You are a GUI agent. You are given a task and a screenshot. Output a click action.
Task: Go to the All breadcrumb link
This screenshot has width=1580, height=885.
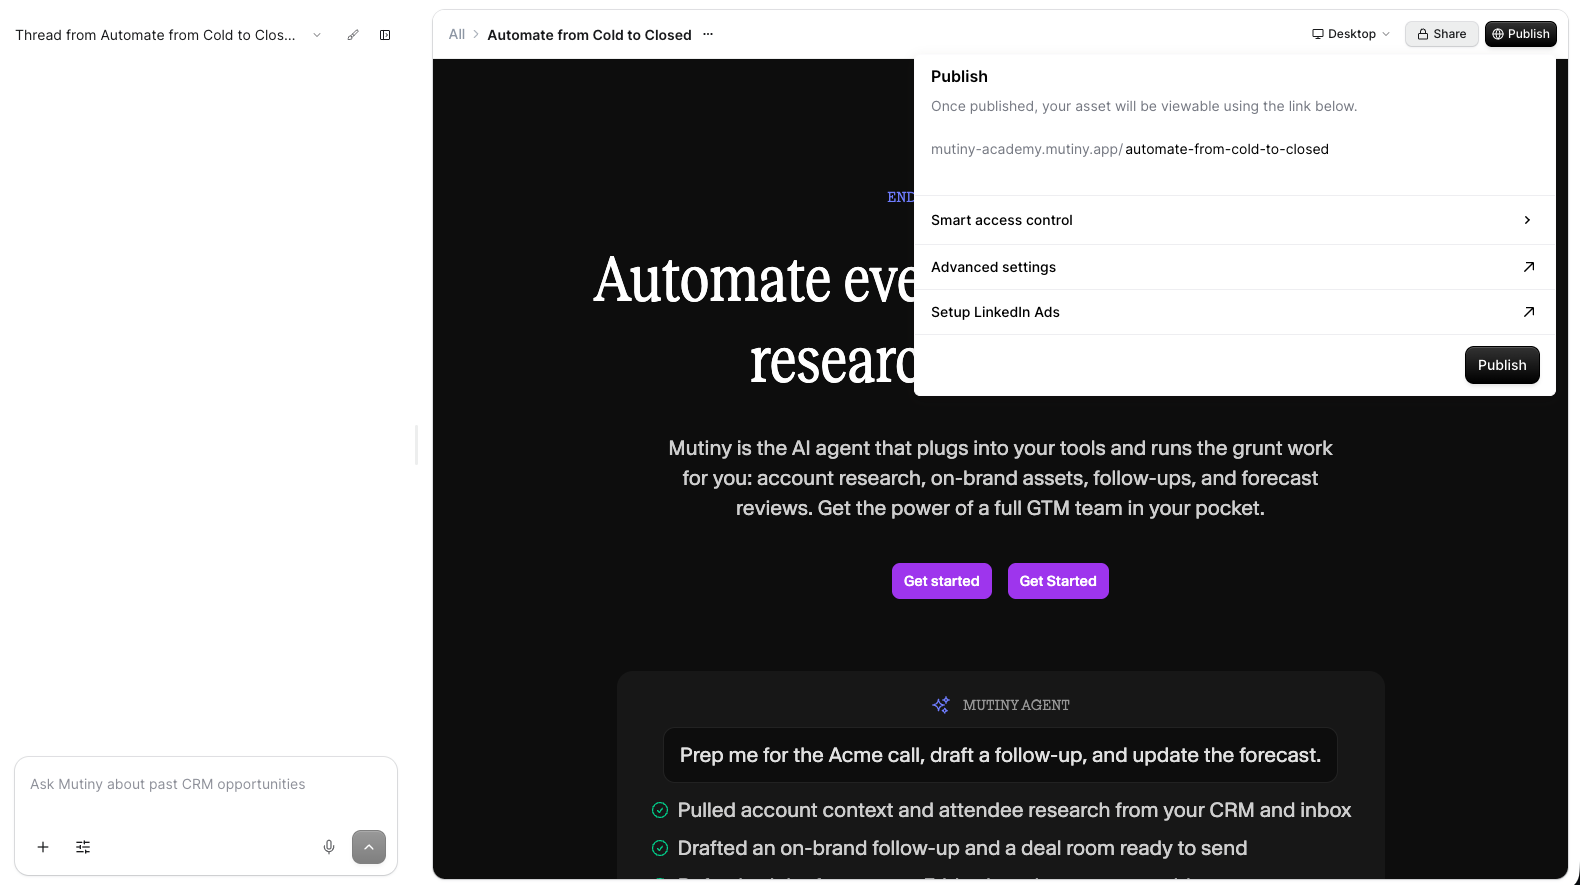click(457, 34)
